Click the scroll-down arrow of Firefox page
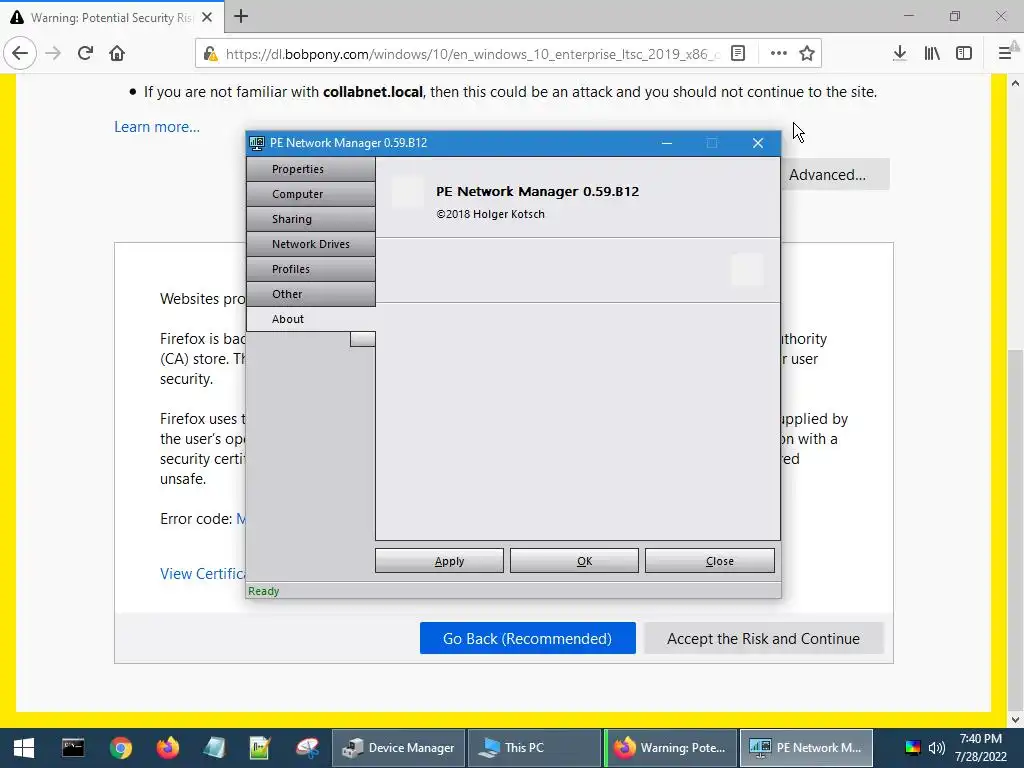Viewport: 1024px width, 768px height. [1016, 720]
